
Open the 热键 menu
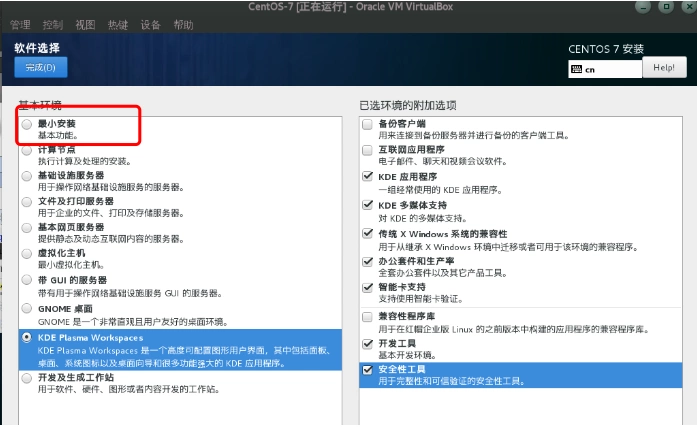coord(118,25)
